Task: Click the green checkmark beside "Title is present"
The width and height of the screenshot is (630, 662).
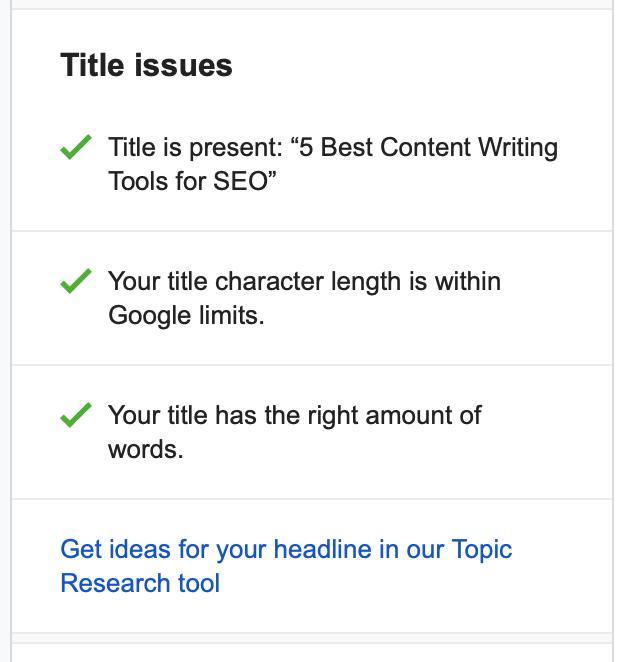Action: [76, 149]
